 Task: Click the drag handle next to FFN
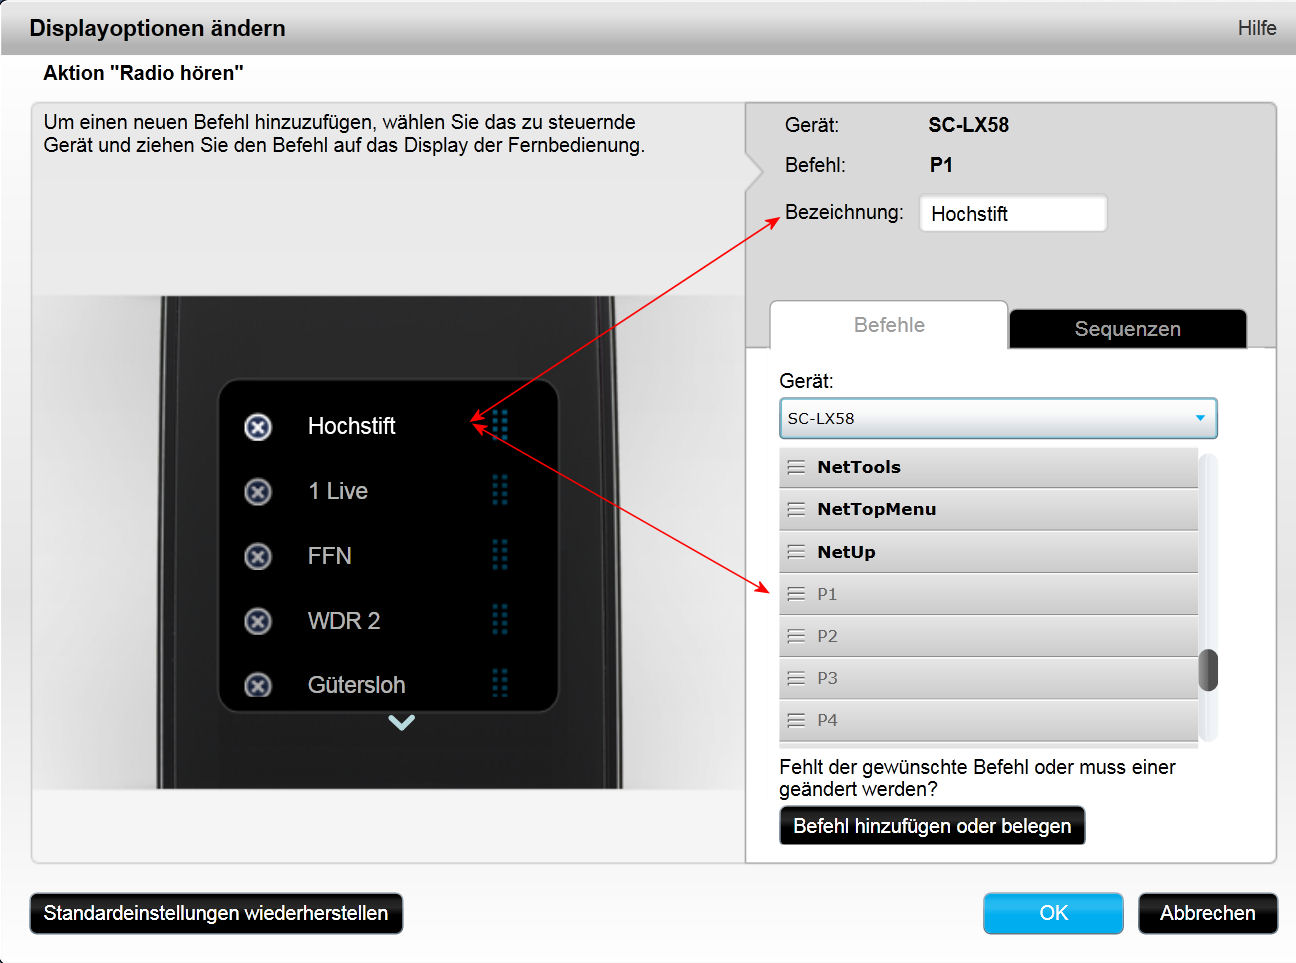click(x=500, y=555)
